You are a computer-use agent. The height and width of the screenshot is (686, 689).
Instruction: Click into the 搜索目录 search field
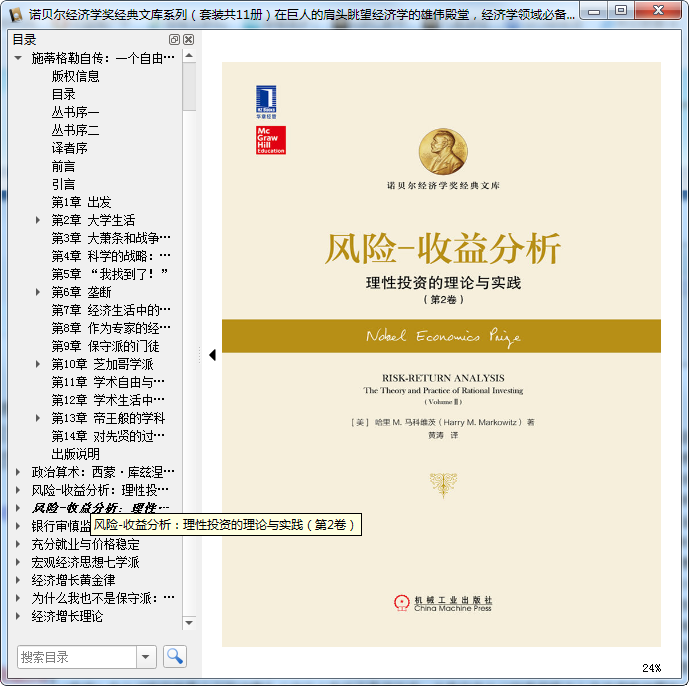(77, 657)
